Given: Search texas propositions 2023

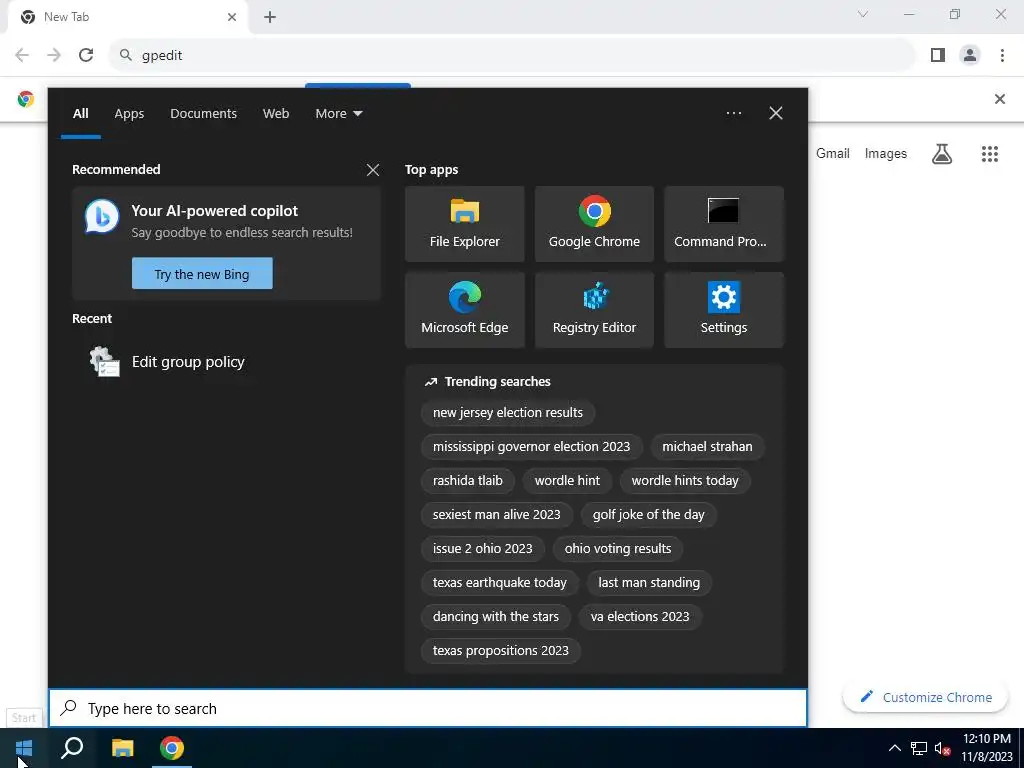Looking at the screenshot, I should tap(500, 650).
